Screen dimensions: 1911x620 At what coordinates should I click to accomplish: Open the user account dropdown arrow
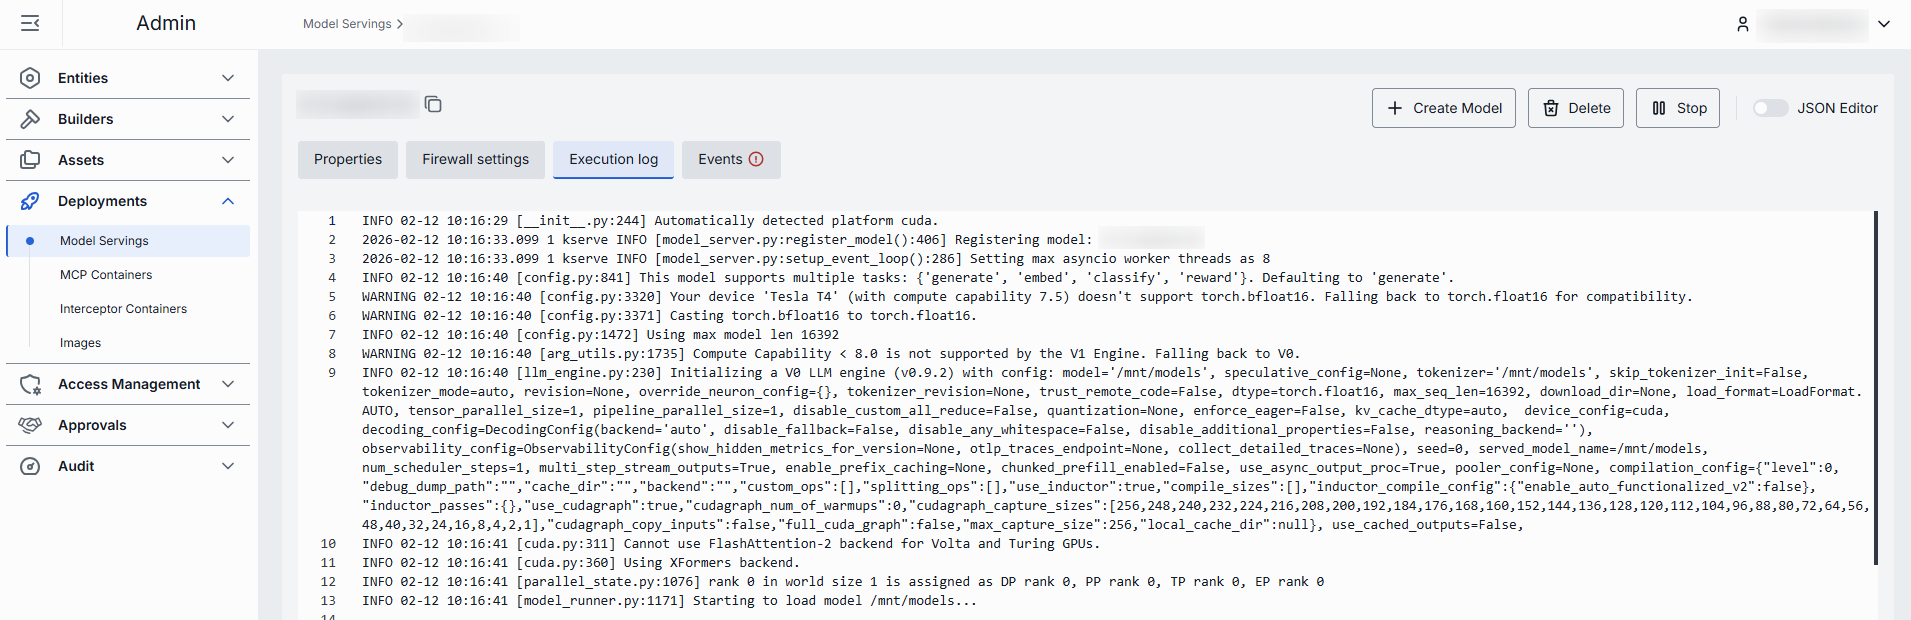coord(1884,24)
